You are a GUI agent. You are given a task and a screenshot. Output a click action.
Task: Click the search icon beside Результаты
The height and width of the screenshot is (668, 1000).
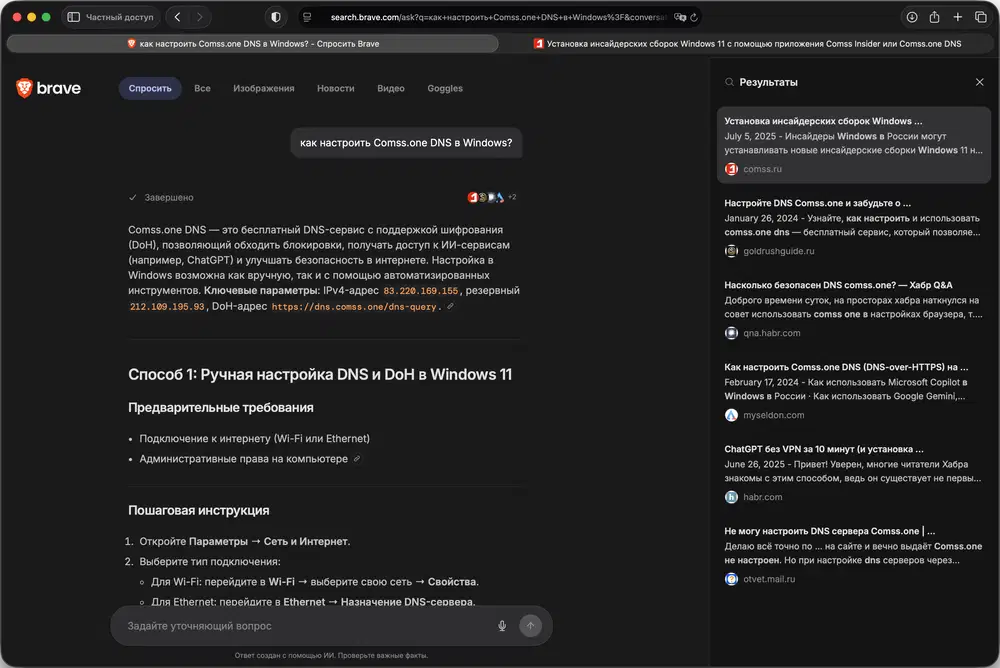(729, 82)
